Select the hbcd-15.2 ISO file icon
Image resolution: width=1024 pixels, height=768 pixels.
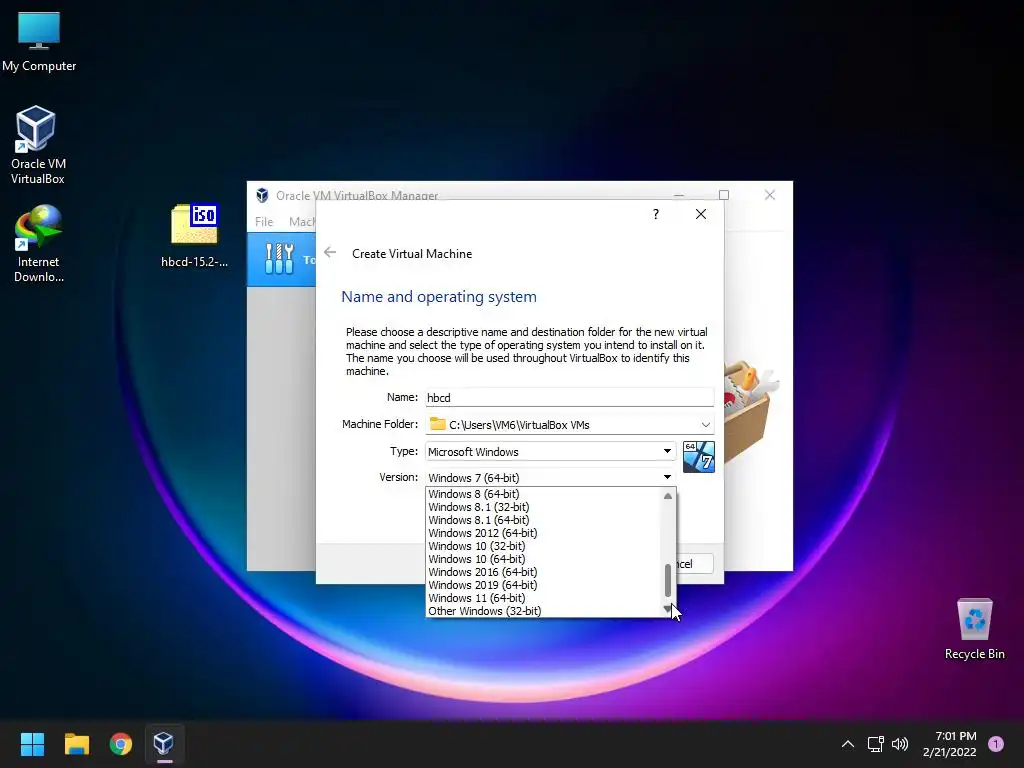tap(194, 236)
